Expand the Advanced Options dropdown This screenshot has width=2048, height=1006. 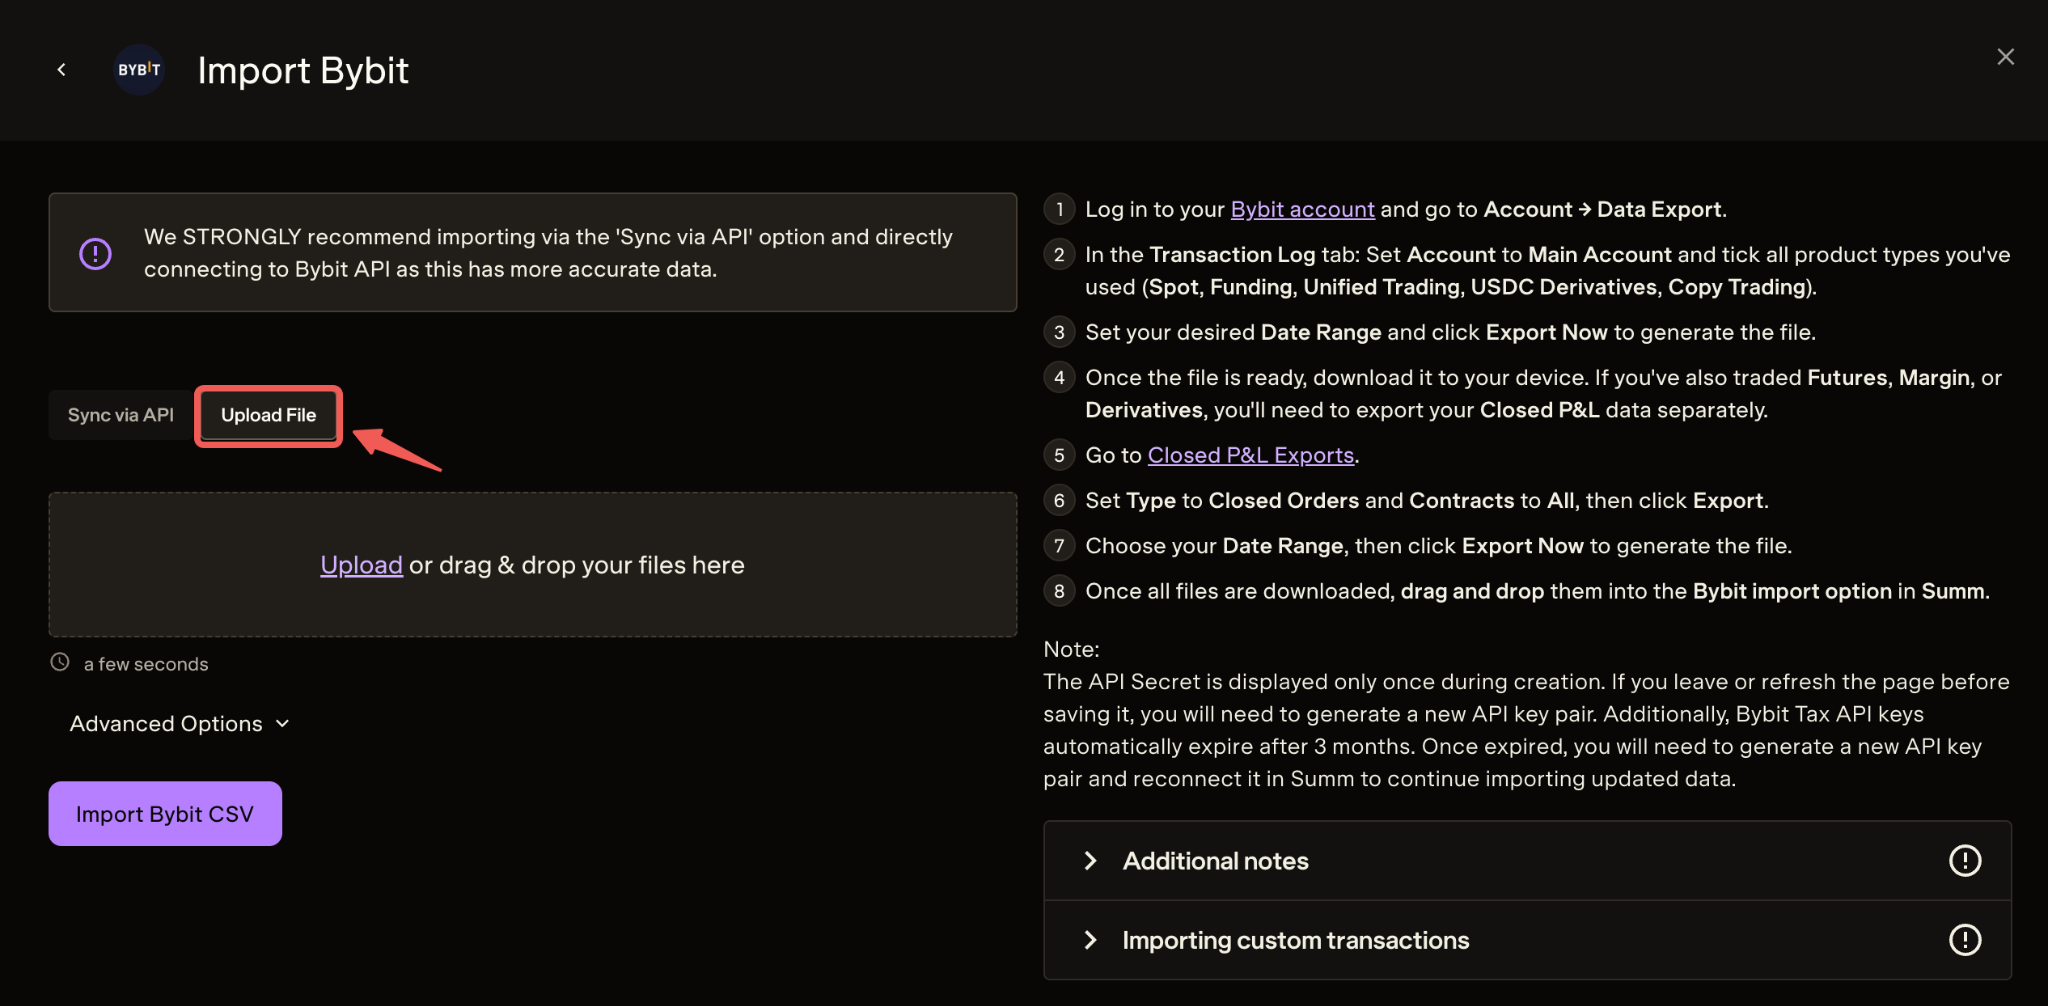click(167, 724)
